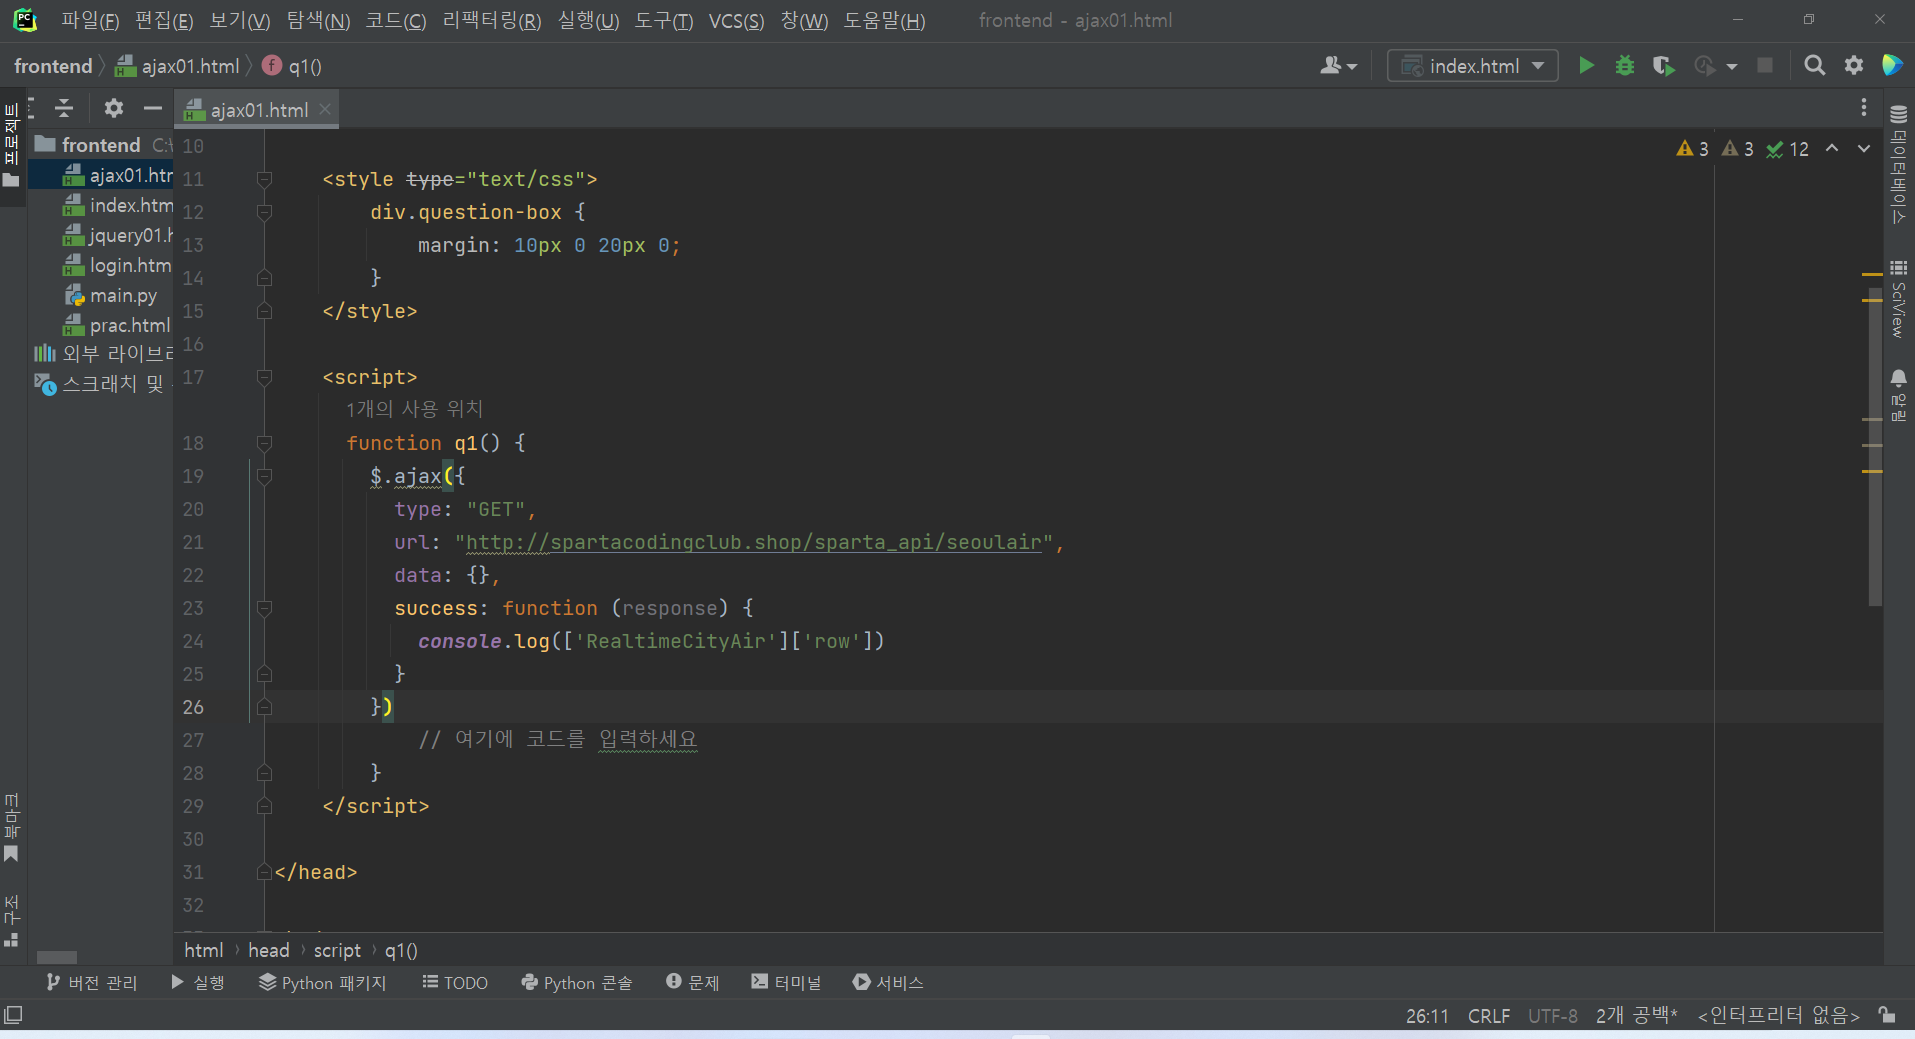Open the VCS(S) menu

(x=736, y=21)
